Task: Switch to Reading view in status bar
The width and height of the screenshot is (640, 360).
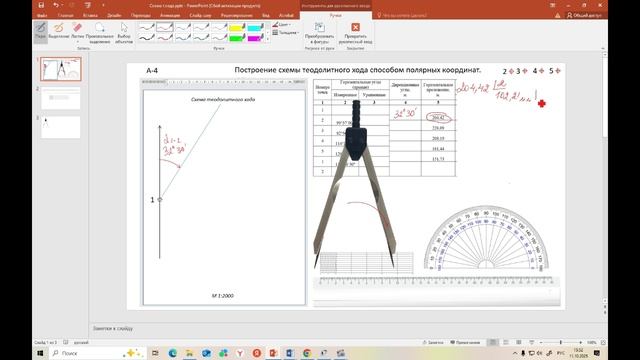Action: click(519, 342)
